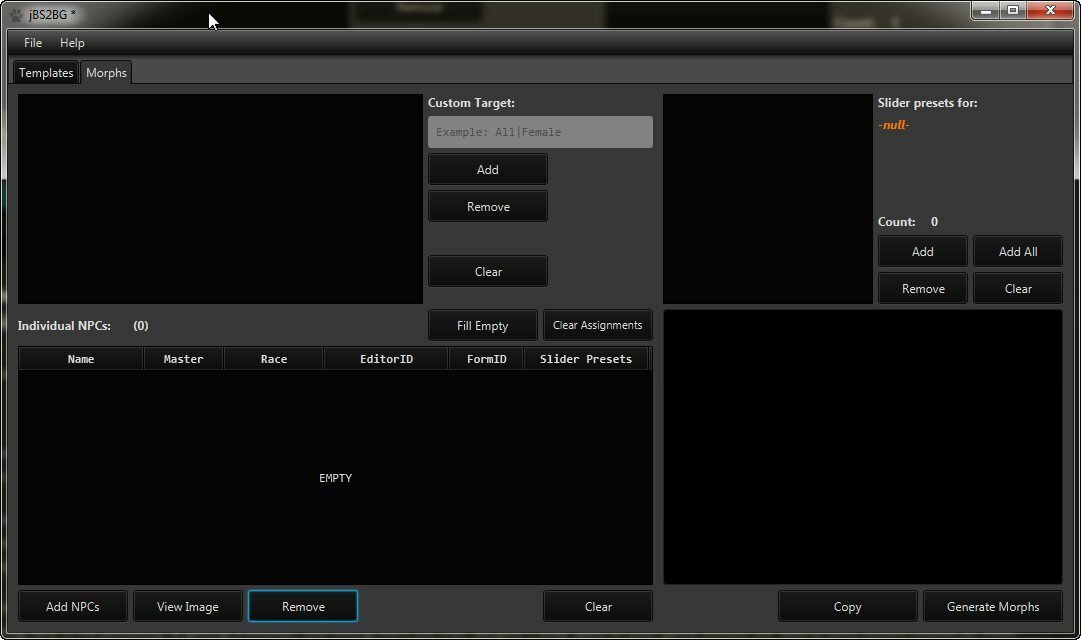Click Clear under Custom Target
1081x640 pixels.
[x=487, y=272]
